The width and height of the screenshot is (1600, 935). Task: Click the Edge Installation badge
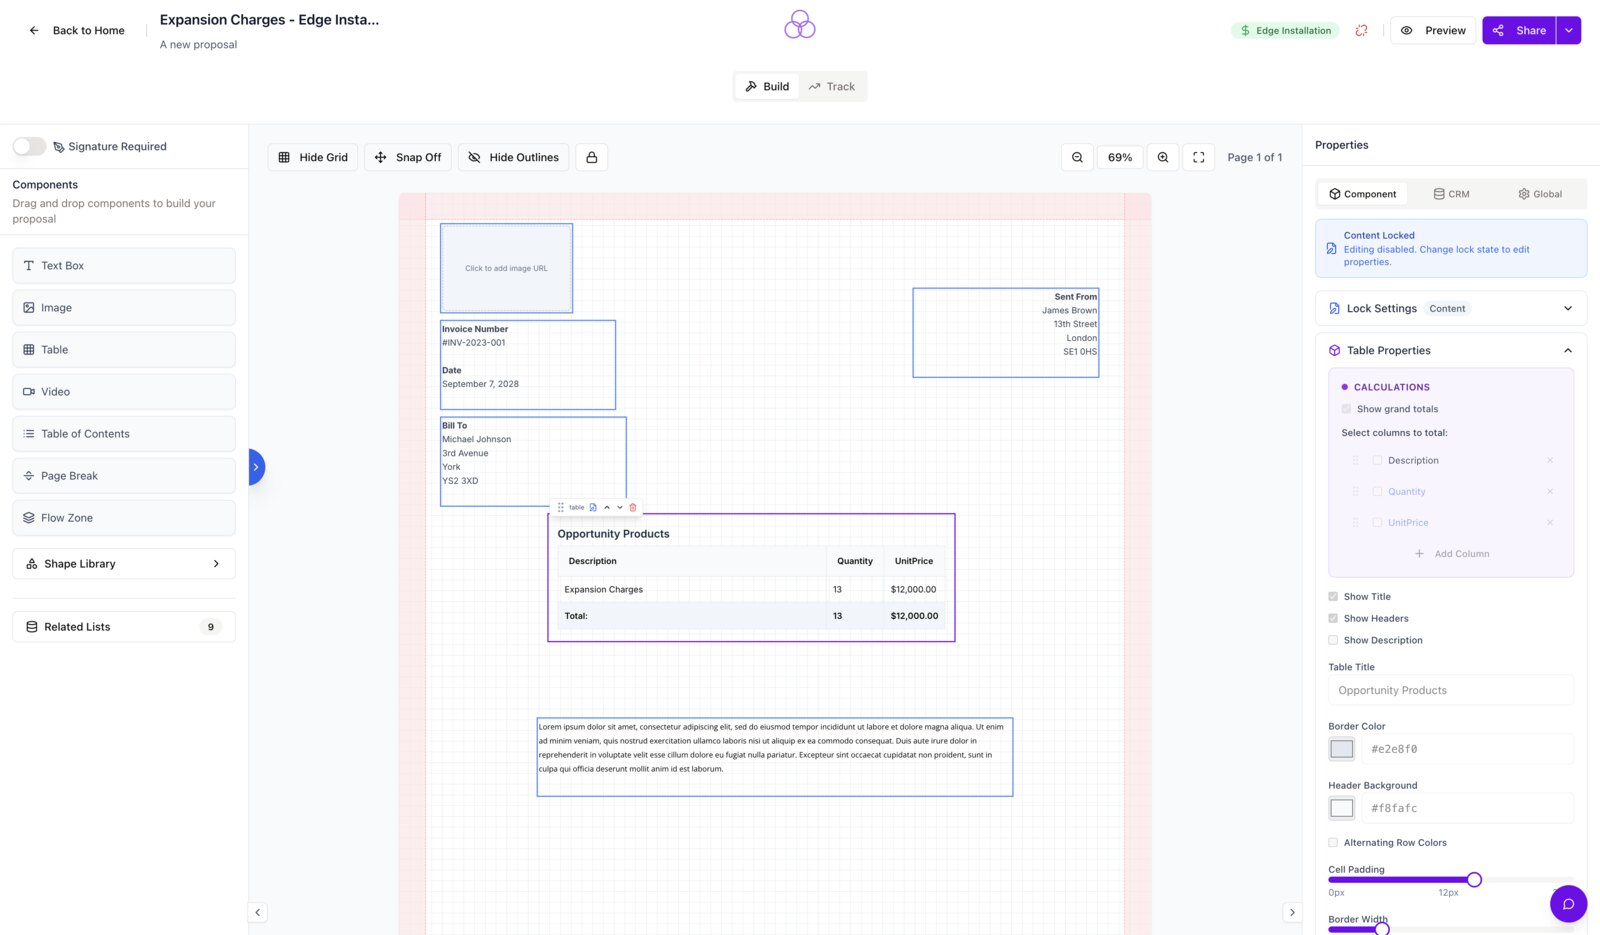coord(1285,30)
